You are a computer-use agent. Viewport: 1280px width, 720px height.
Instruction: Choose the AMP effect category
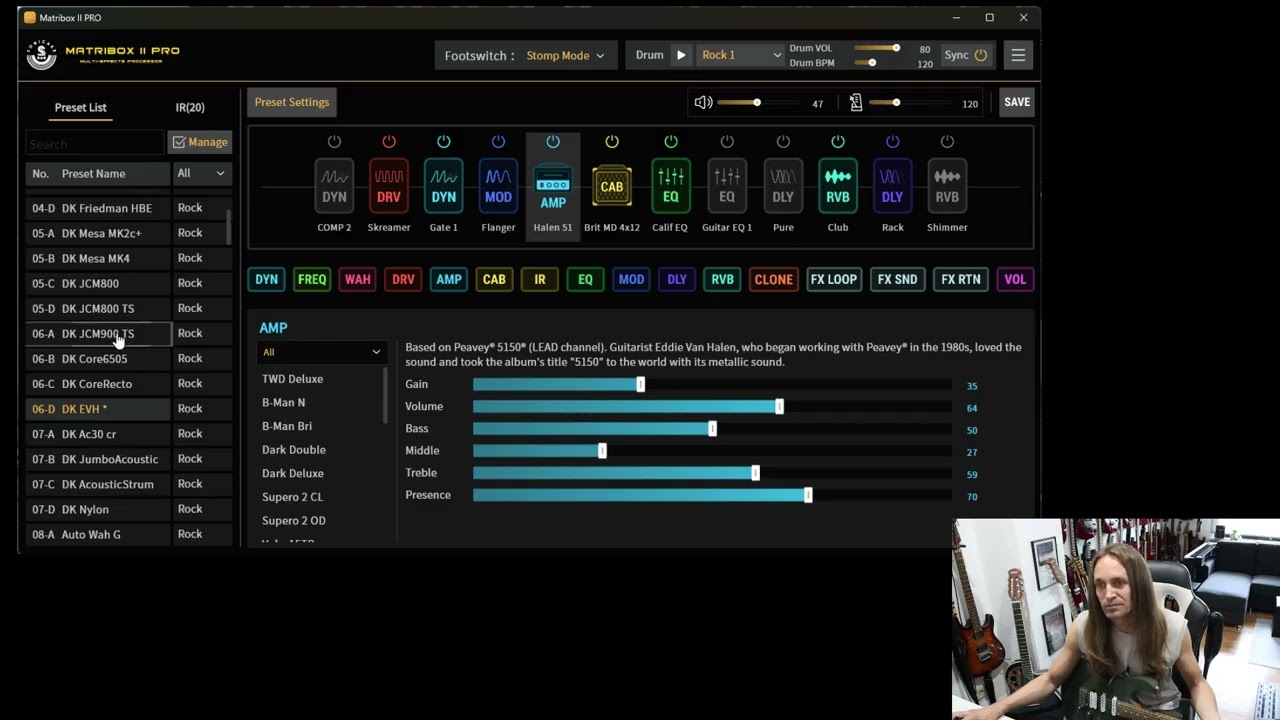click(x=449, y=280)
